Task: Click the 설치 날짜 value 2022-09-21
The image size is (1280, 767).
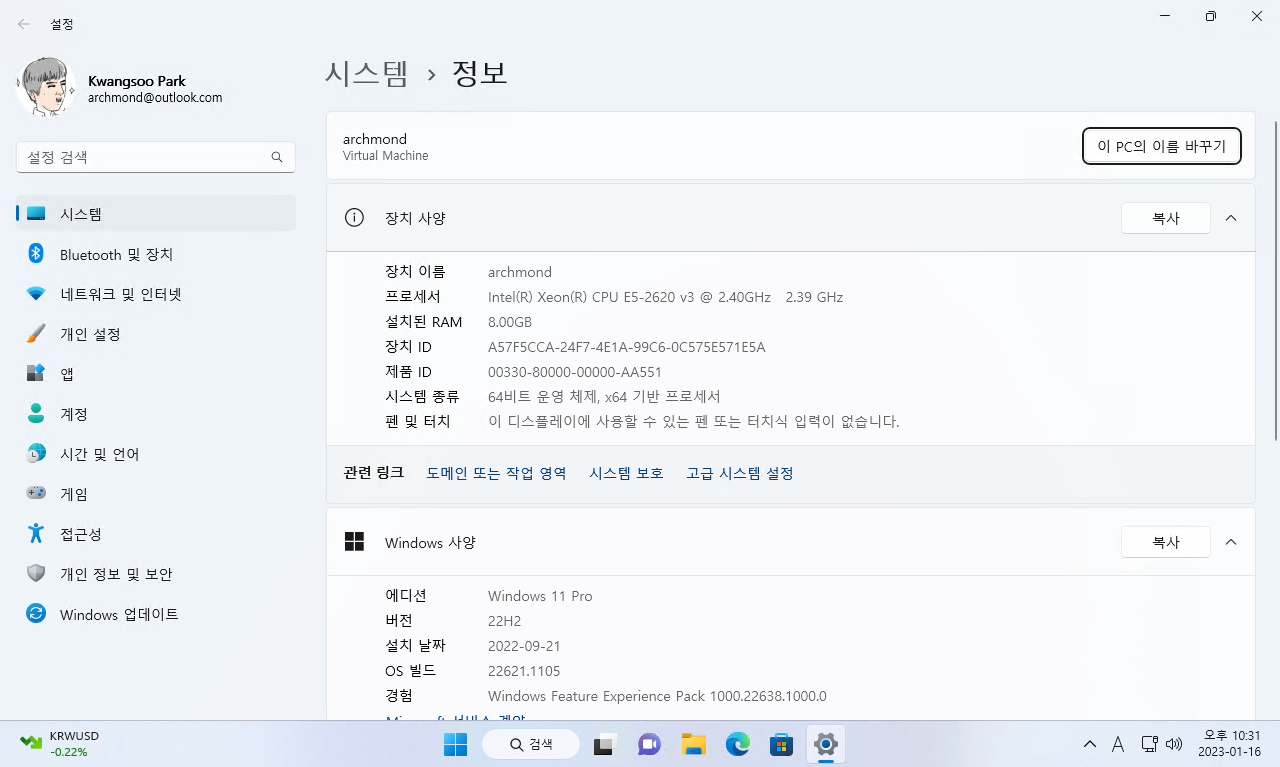Action: [524, 646]
